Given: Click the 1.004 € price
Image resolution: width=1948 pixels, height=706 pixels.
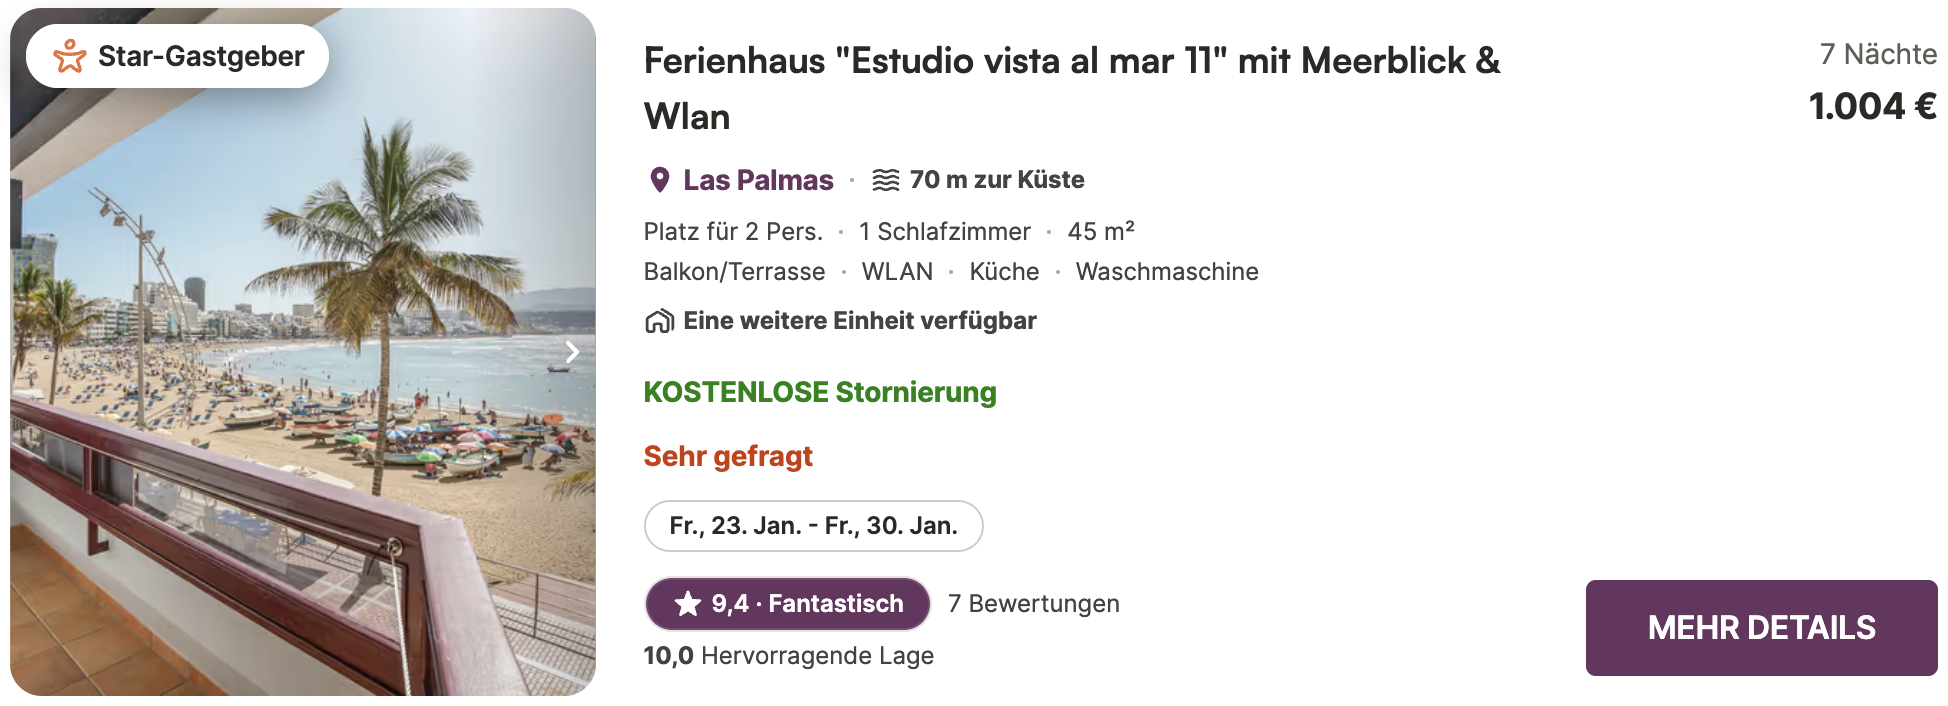Looking at the screenshot, I should point(1872,106).
